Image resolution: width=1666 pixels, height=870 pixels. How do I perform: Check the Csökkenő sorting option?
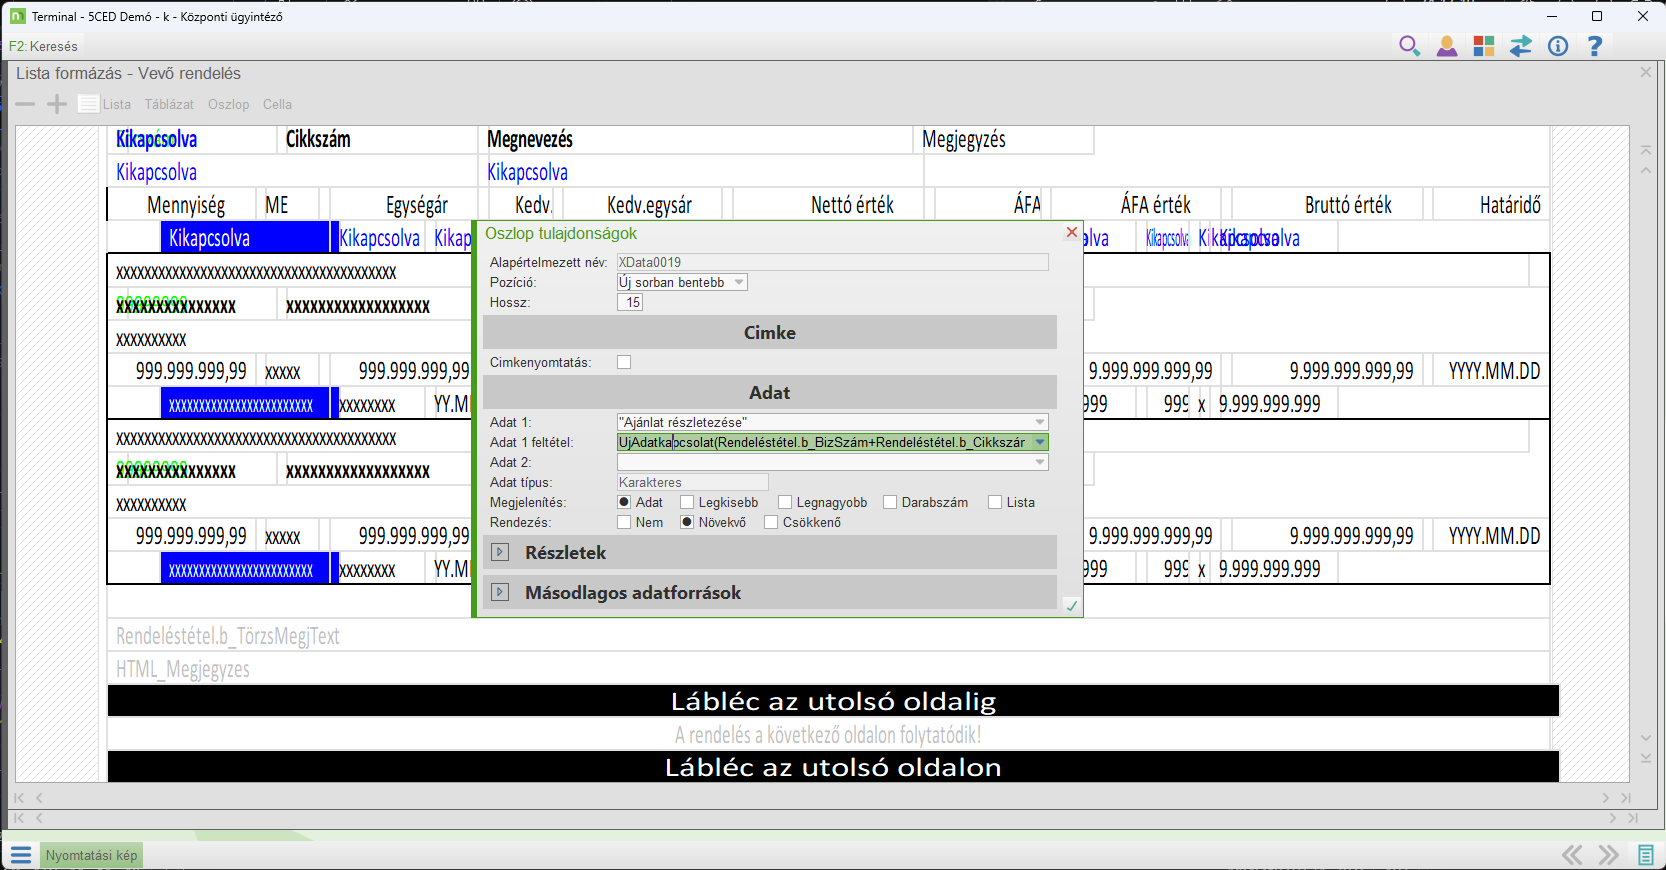tap(771, 522)
